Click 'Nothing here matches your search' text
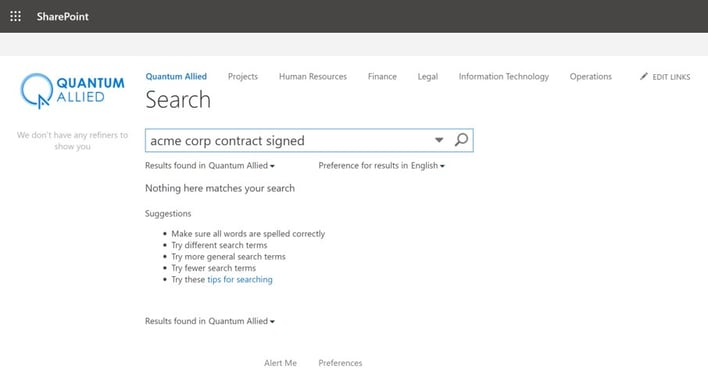 (220, 188)
